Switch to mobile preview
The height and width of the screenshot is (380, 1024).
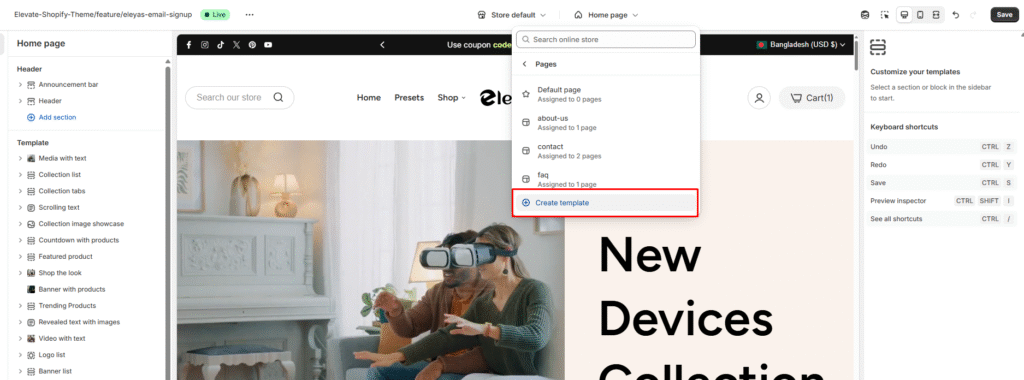[x=920, y=14]
